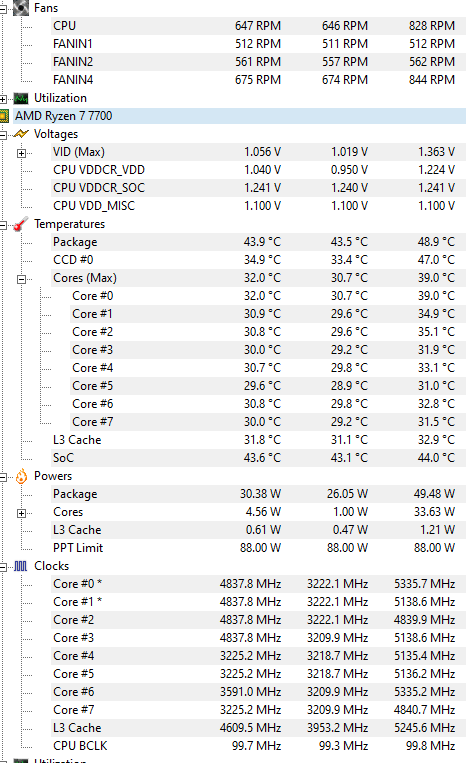Select the CPU VDDCR_SOC voltage row

click(x=258, y=188)
